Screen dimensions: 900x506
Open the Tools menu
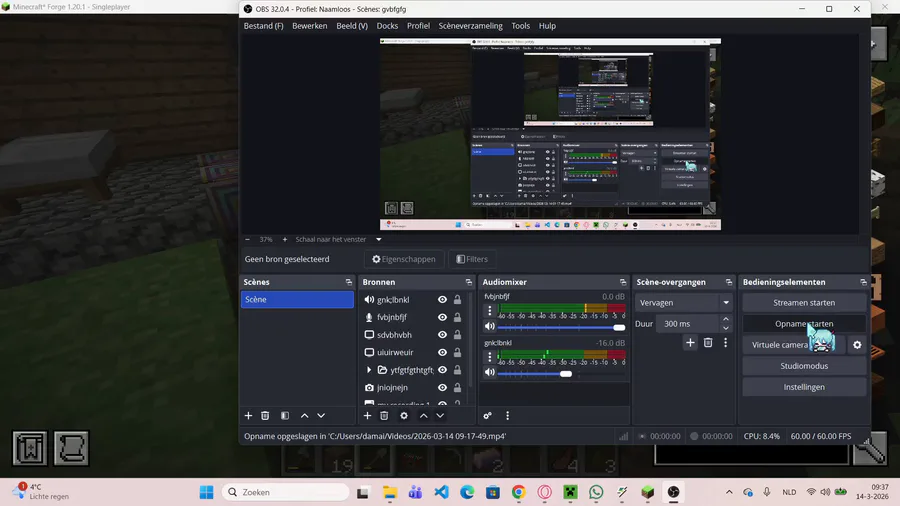pyautogui.click(x=521, y=26)
